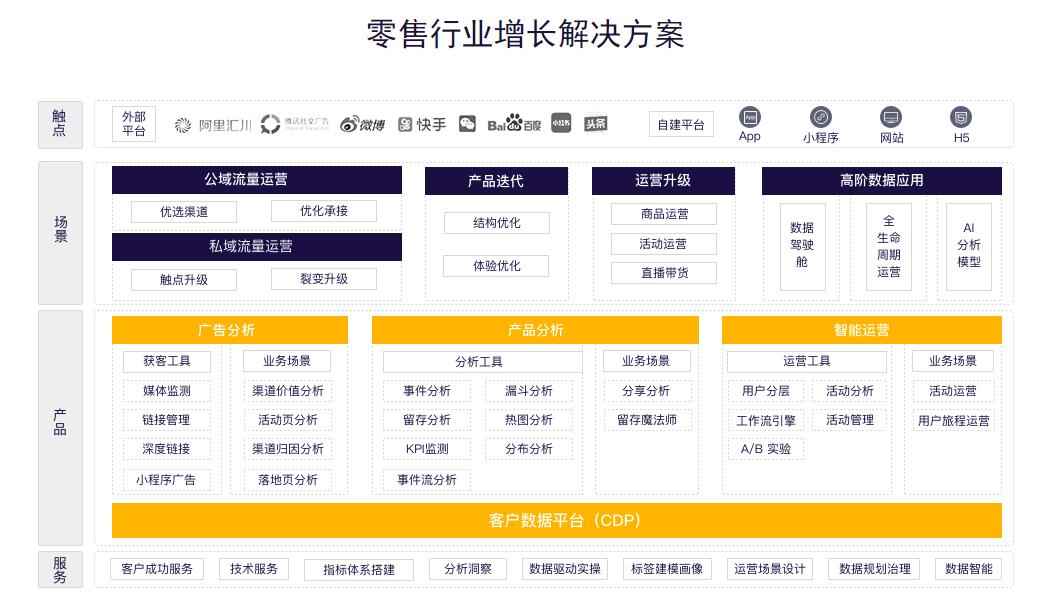This screenshot has width=1050, height=602.
Task: Click the 结构优化 box
Action: [496, 223]
